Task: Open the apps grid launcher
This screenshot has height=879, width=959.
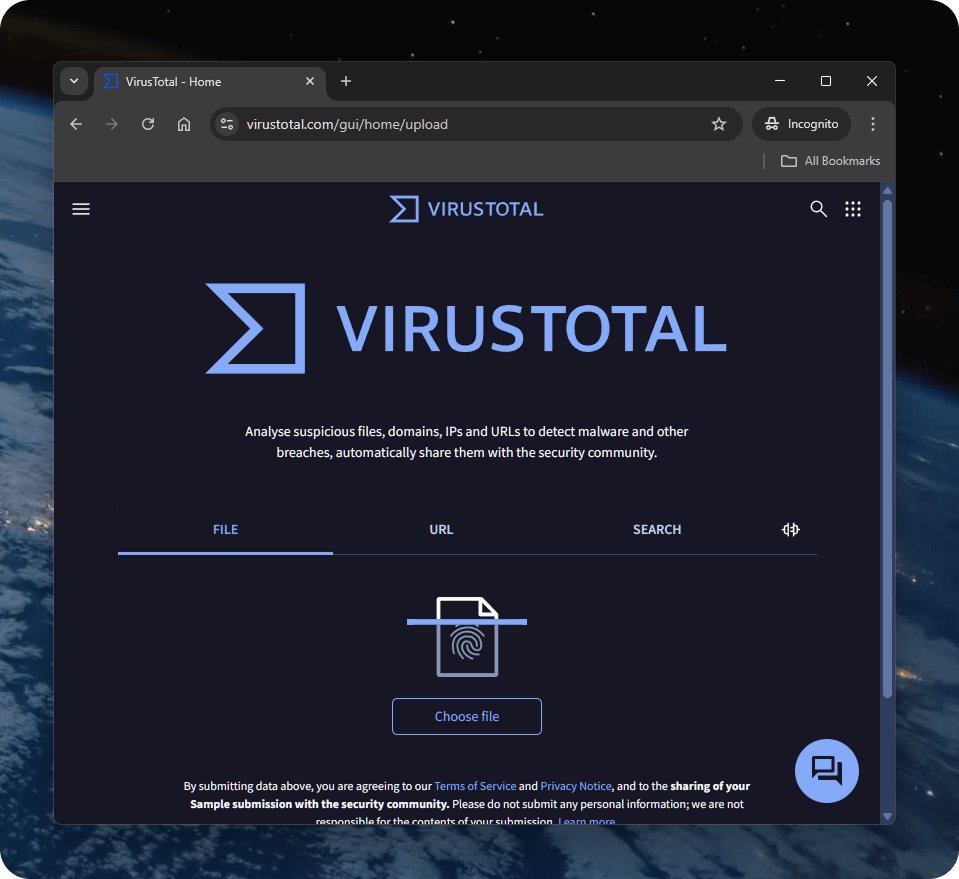Action: pyautogui.click(x=853, y=209)
